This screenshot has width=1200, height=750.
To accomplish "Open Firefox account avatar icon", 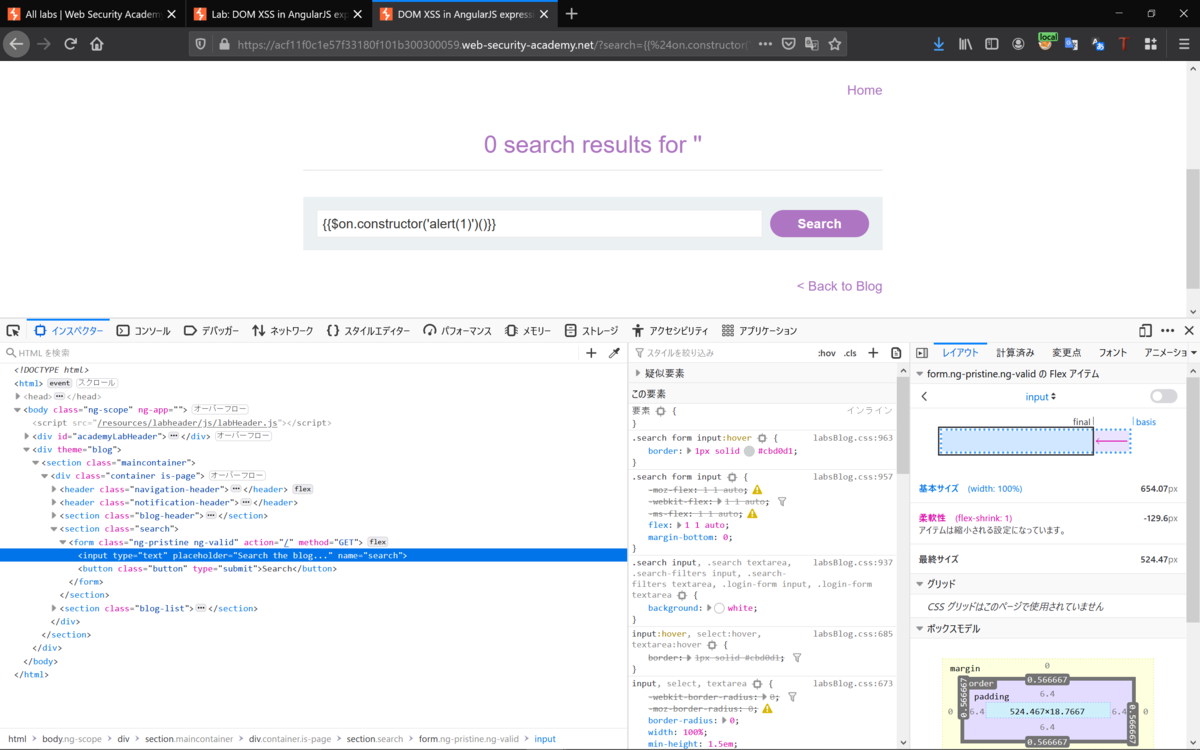I will (x=1018, y=44).
